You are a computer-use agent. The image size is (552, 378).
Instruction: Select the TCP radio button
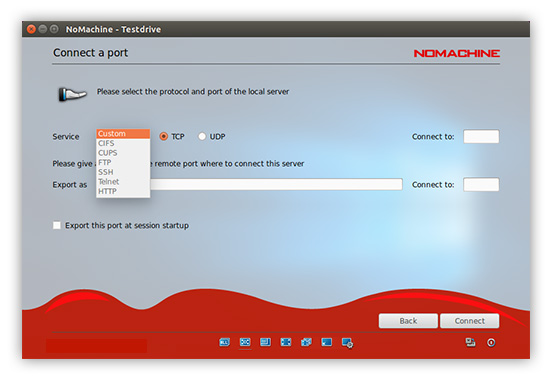tap(163, 136)
